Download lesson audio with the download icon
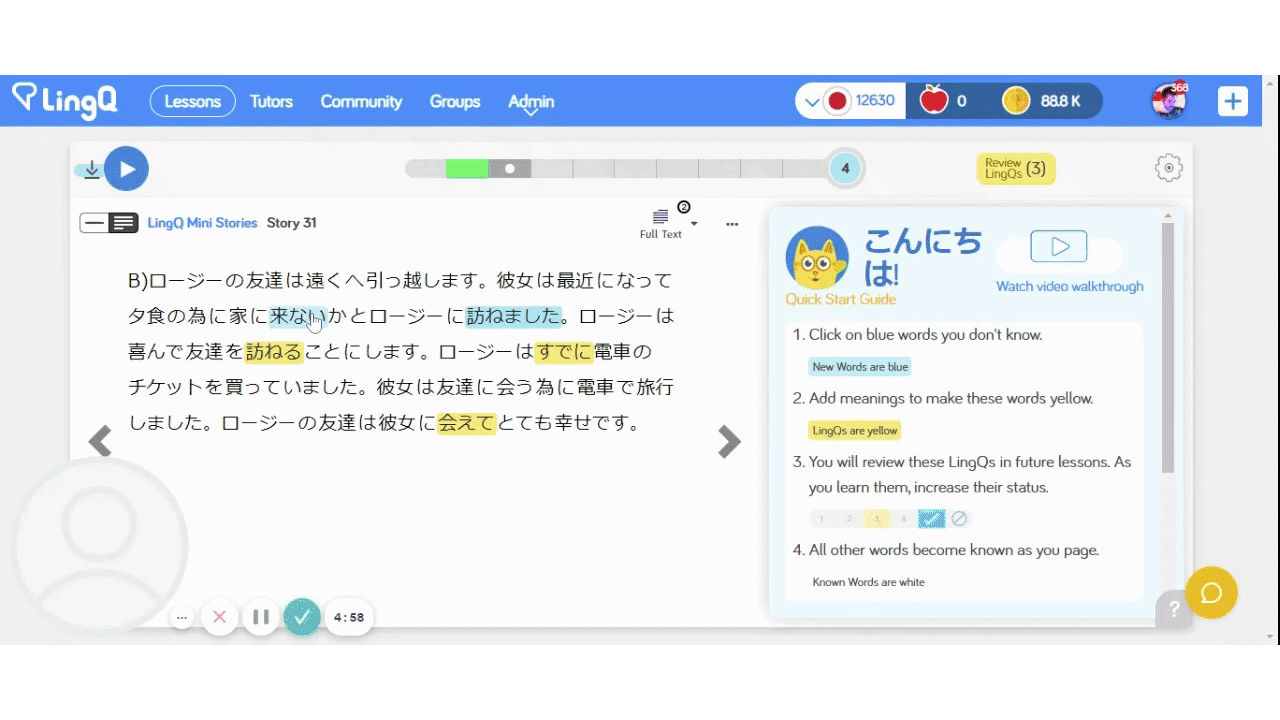1280x720 pixels. 91,170
